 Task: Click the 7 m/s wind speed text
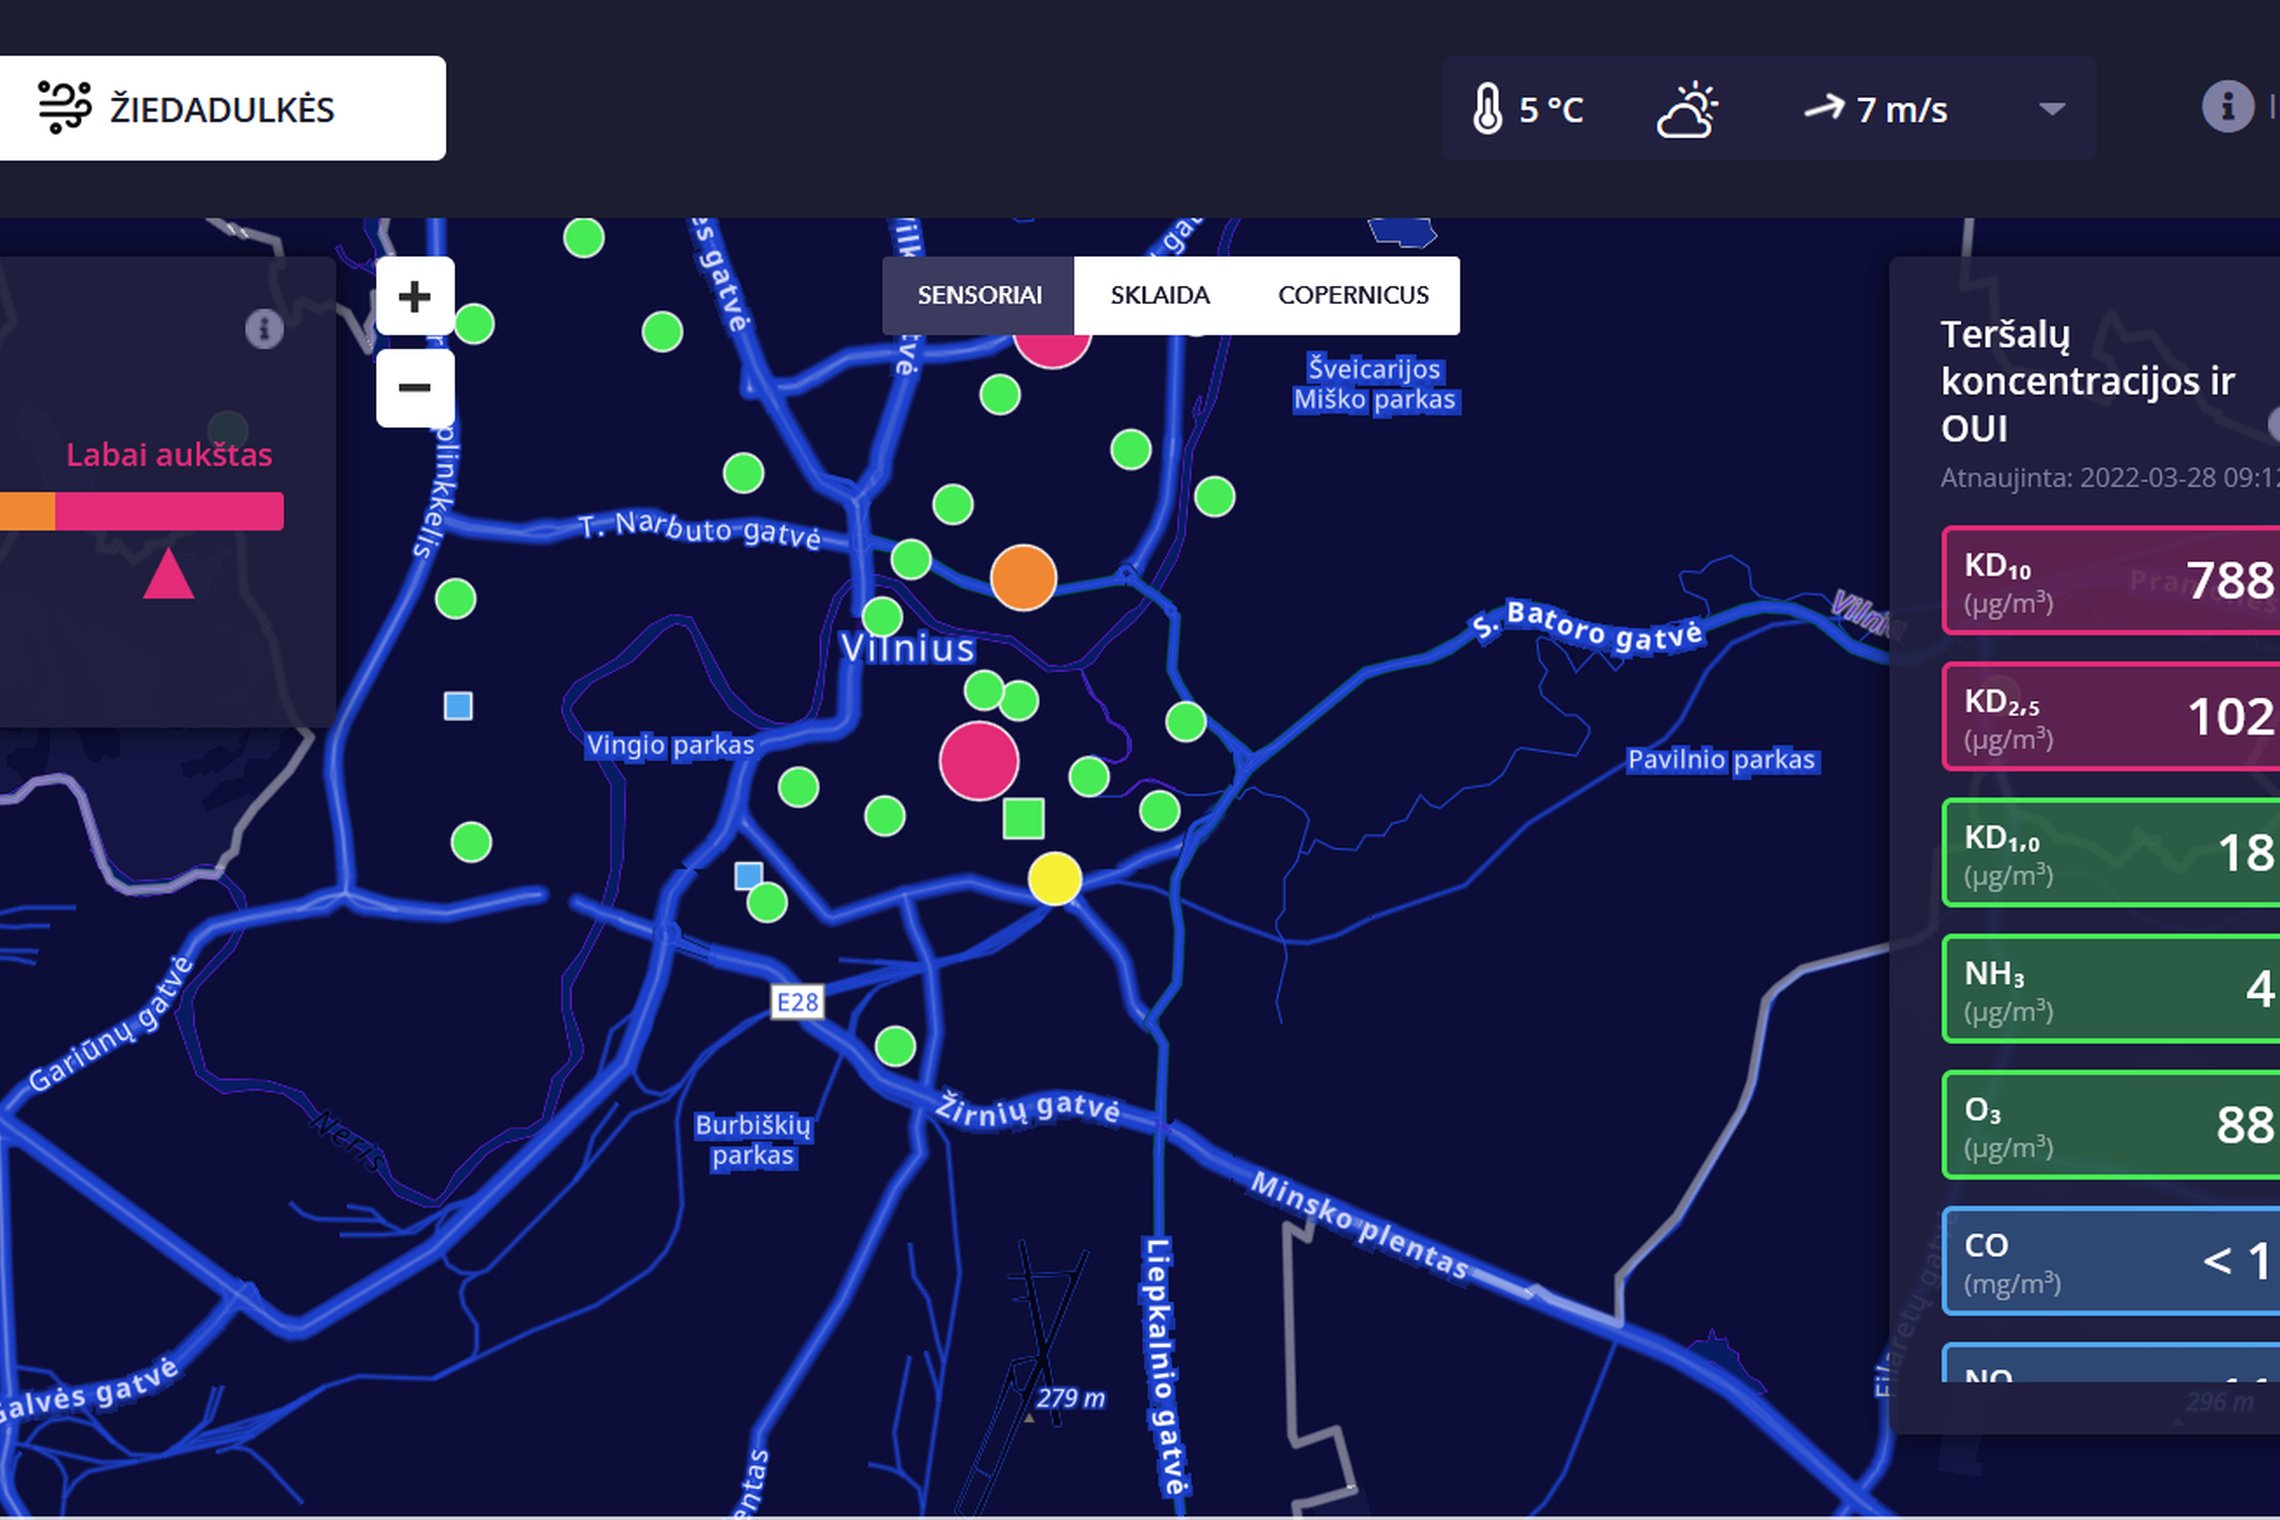point(1902,109)
